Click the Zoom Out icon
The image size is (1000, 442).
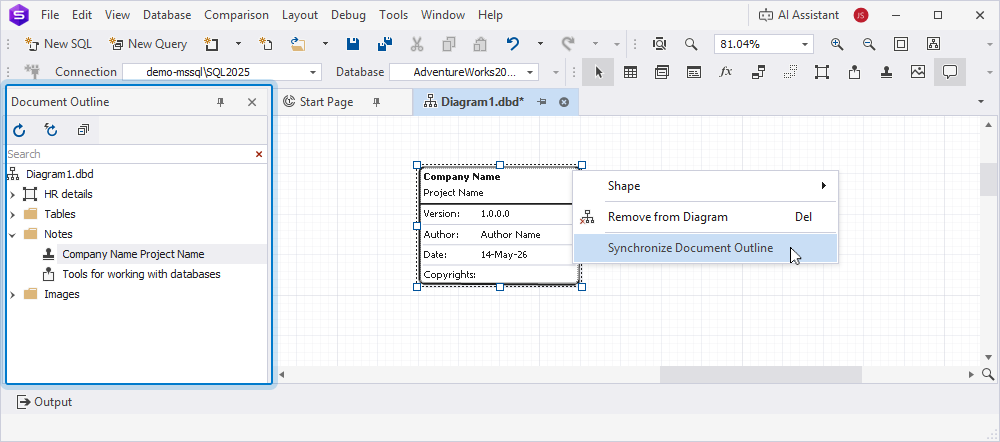[869, 44]
